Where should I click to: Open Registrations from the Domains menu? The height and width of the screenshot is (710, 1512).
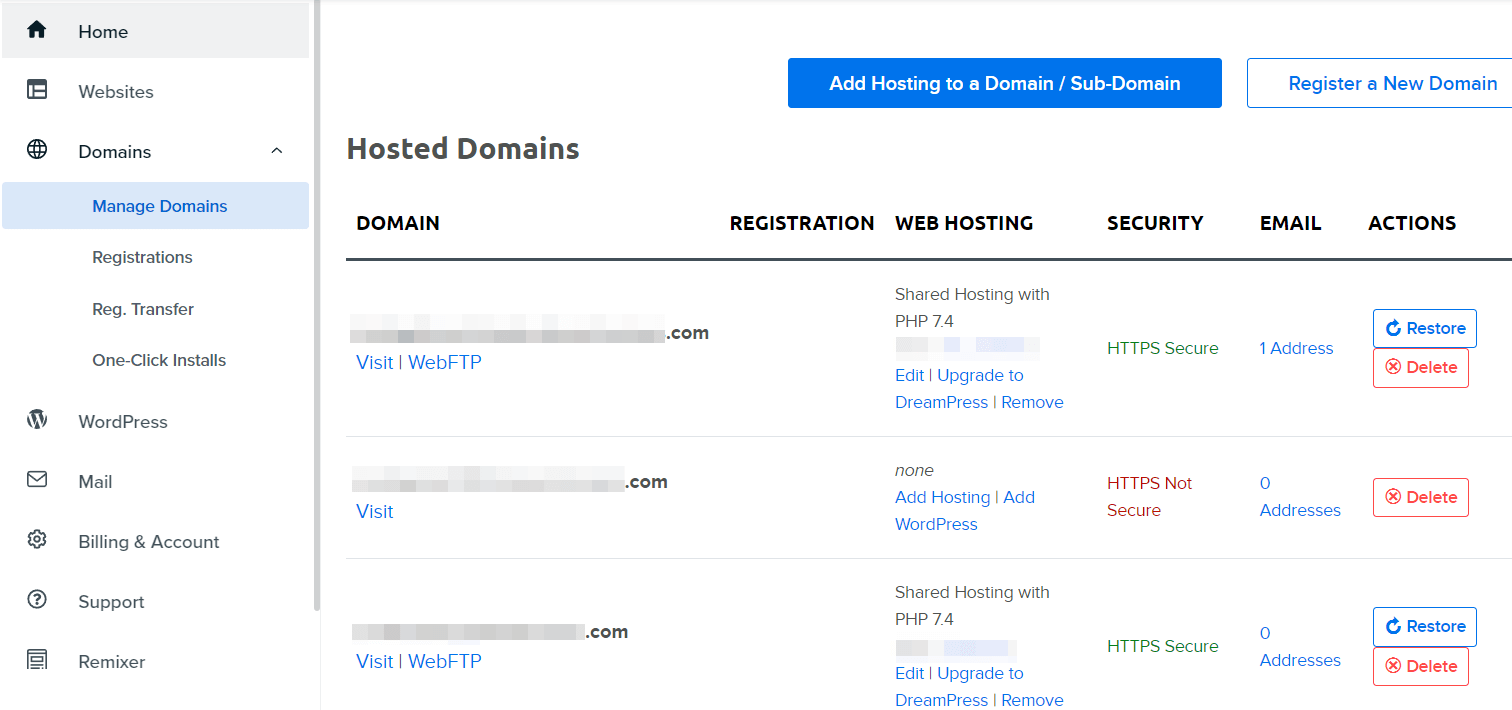click(142, 257)
